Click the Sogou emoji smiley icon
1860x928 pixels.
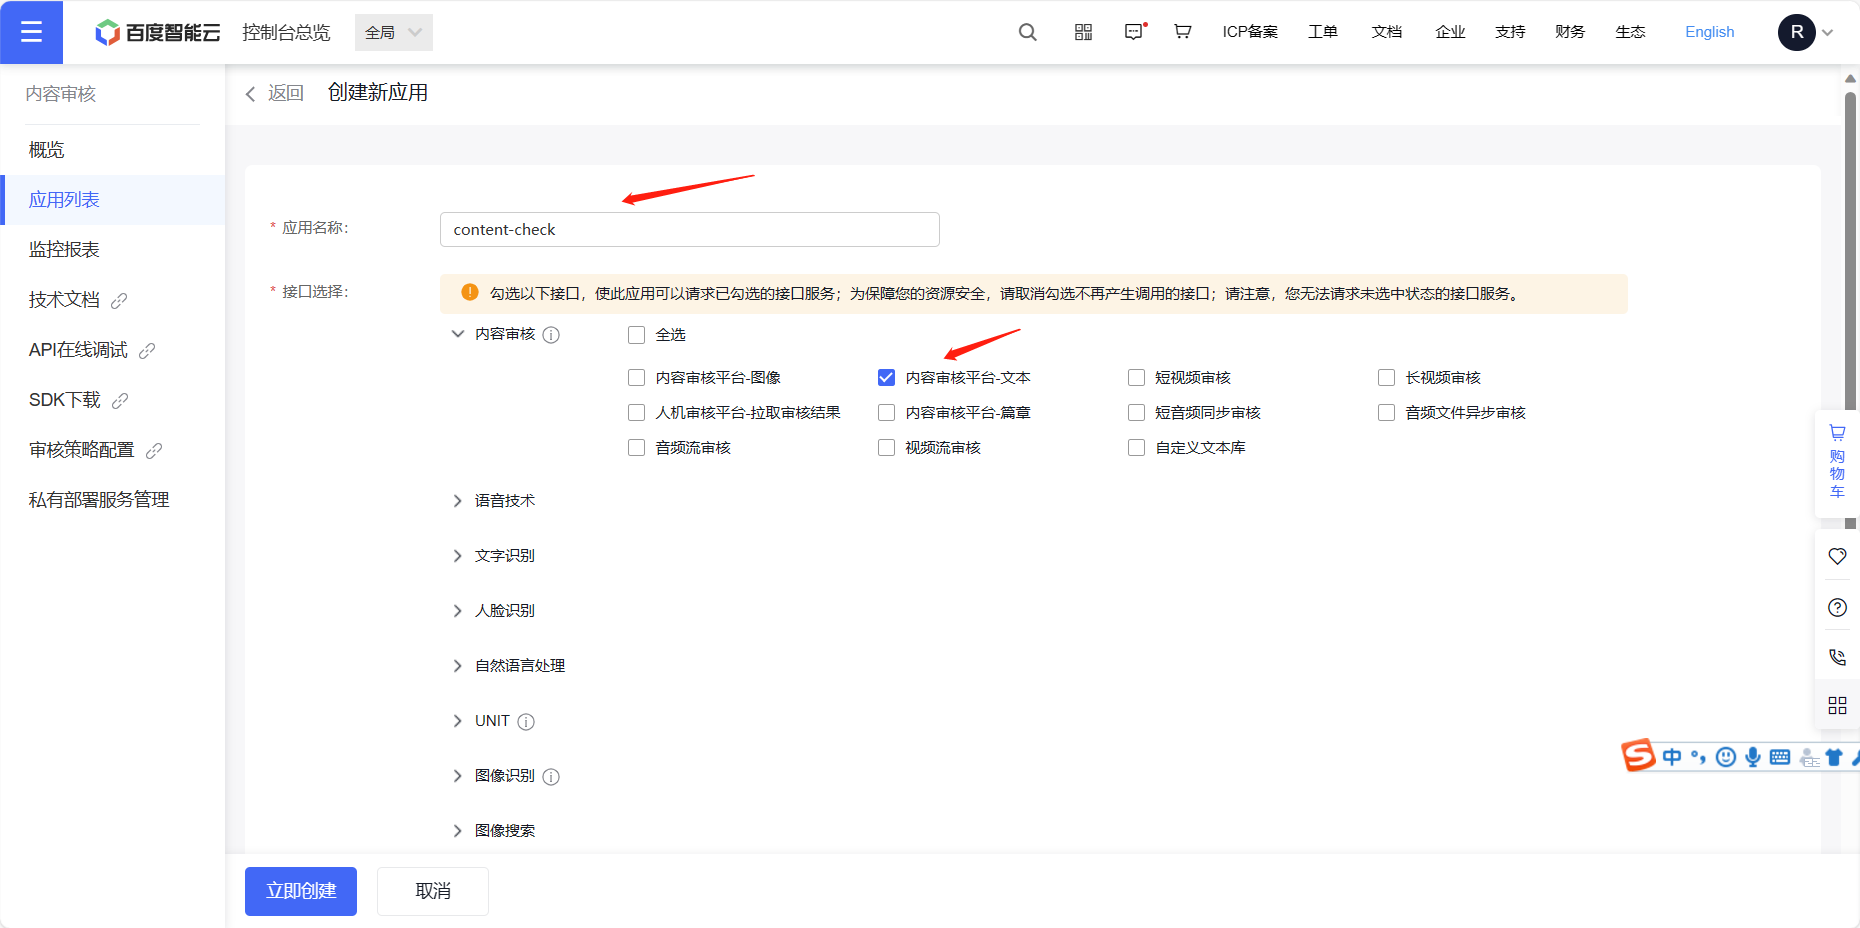[1725, 757]
